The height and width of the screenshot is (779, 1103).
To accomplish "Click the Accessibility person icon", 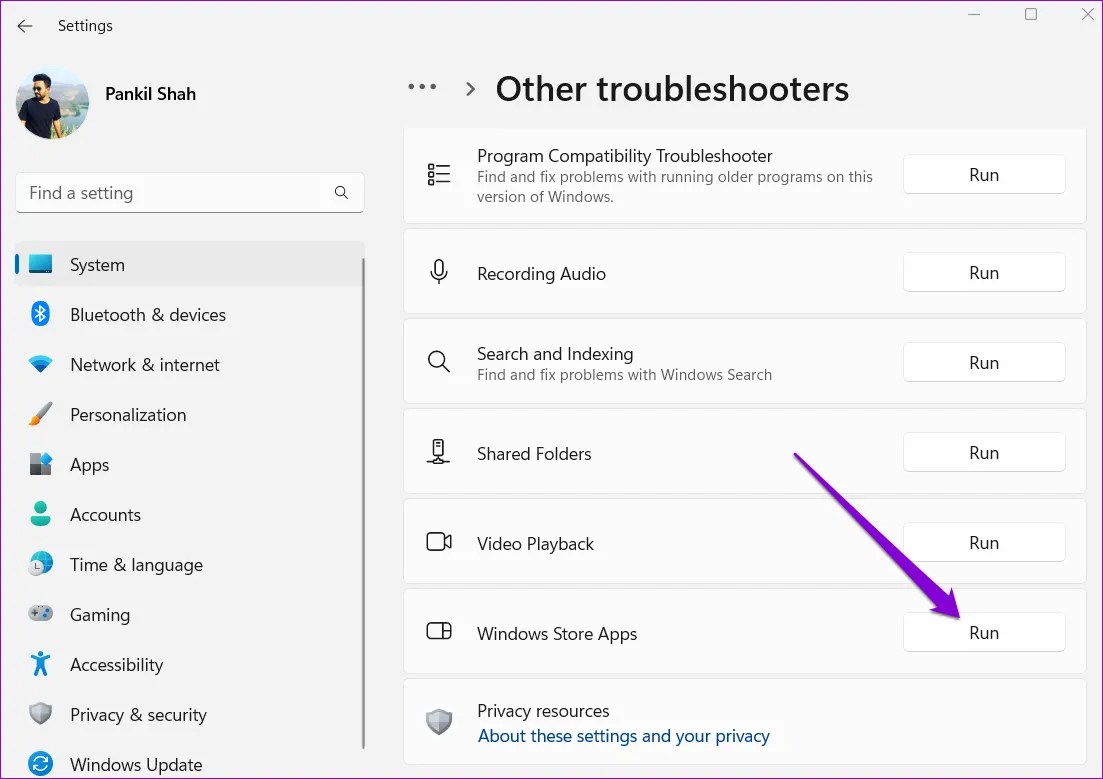I will click(x=40, y=664).
